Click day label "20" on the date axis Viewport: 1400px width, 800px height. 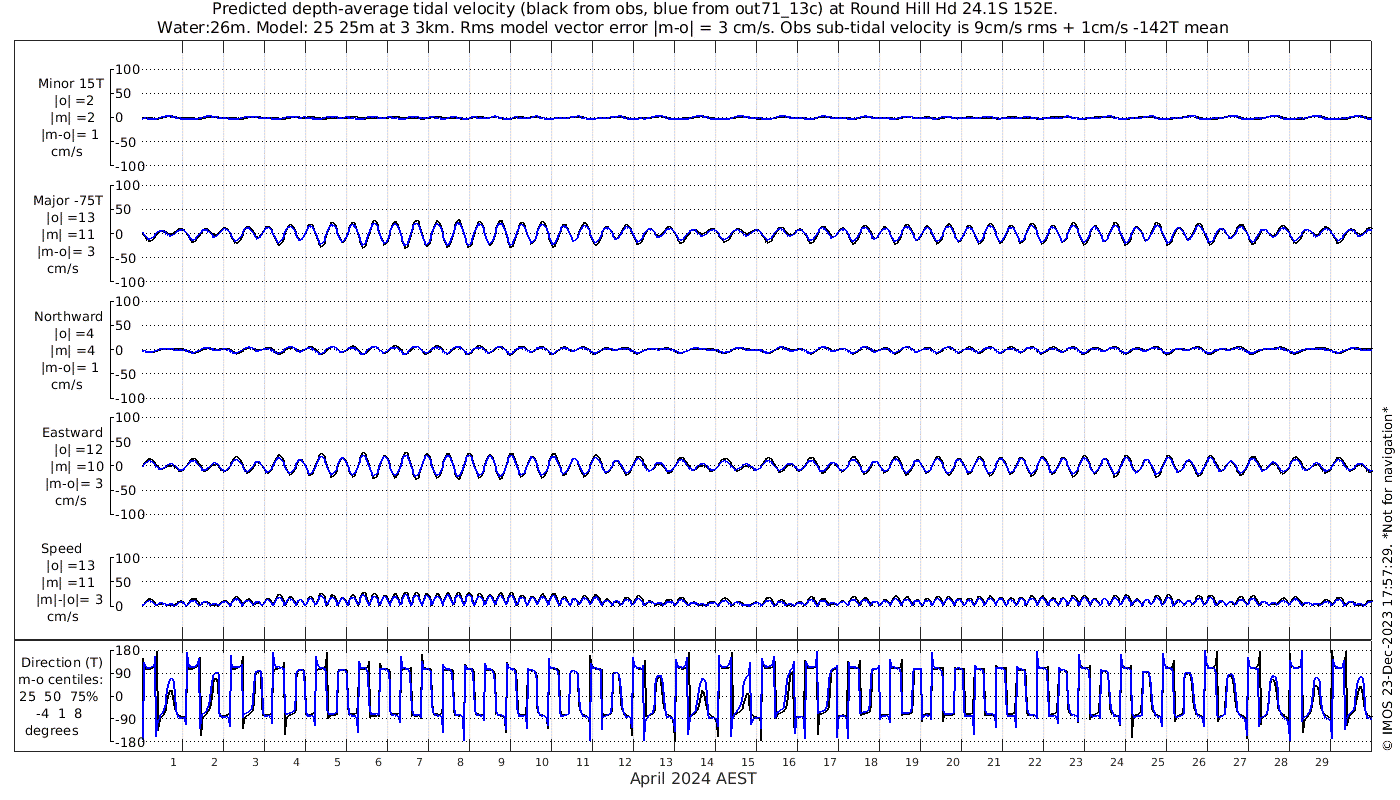(952, 762)
